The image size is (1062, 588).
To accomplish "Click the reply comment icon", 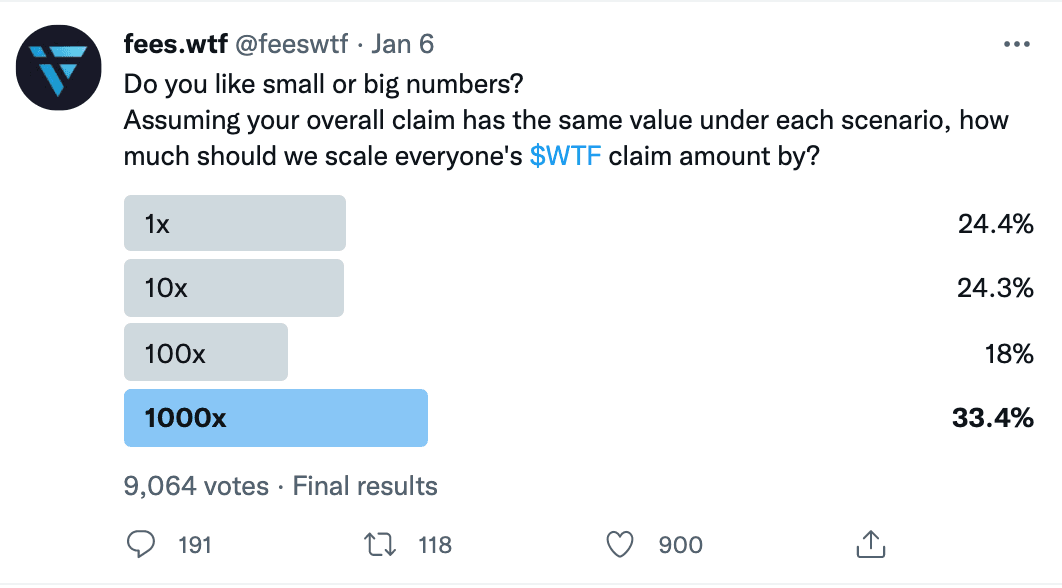I will (x=142, y=545).
